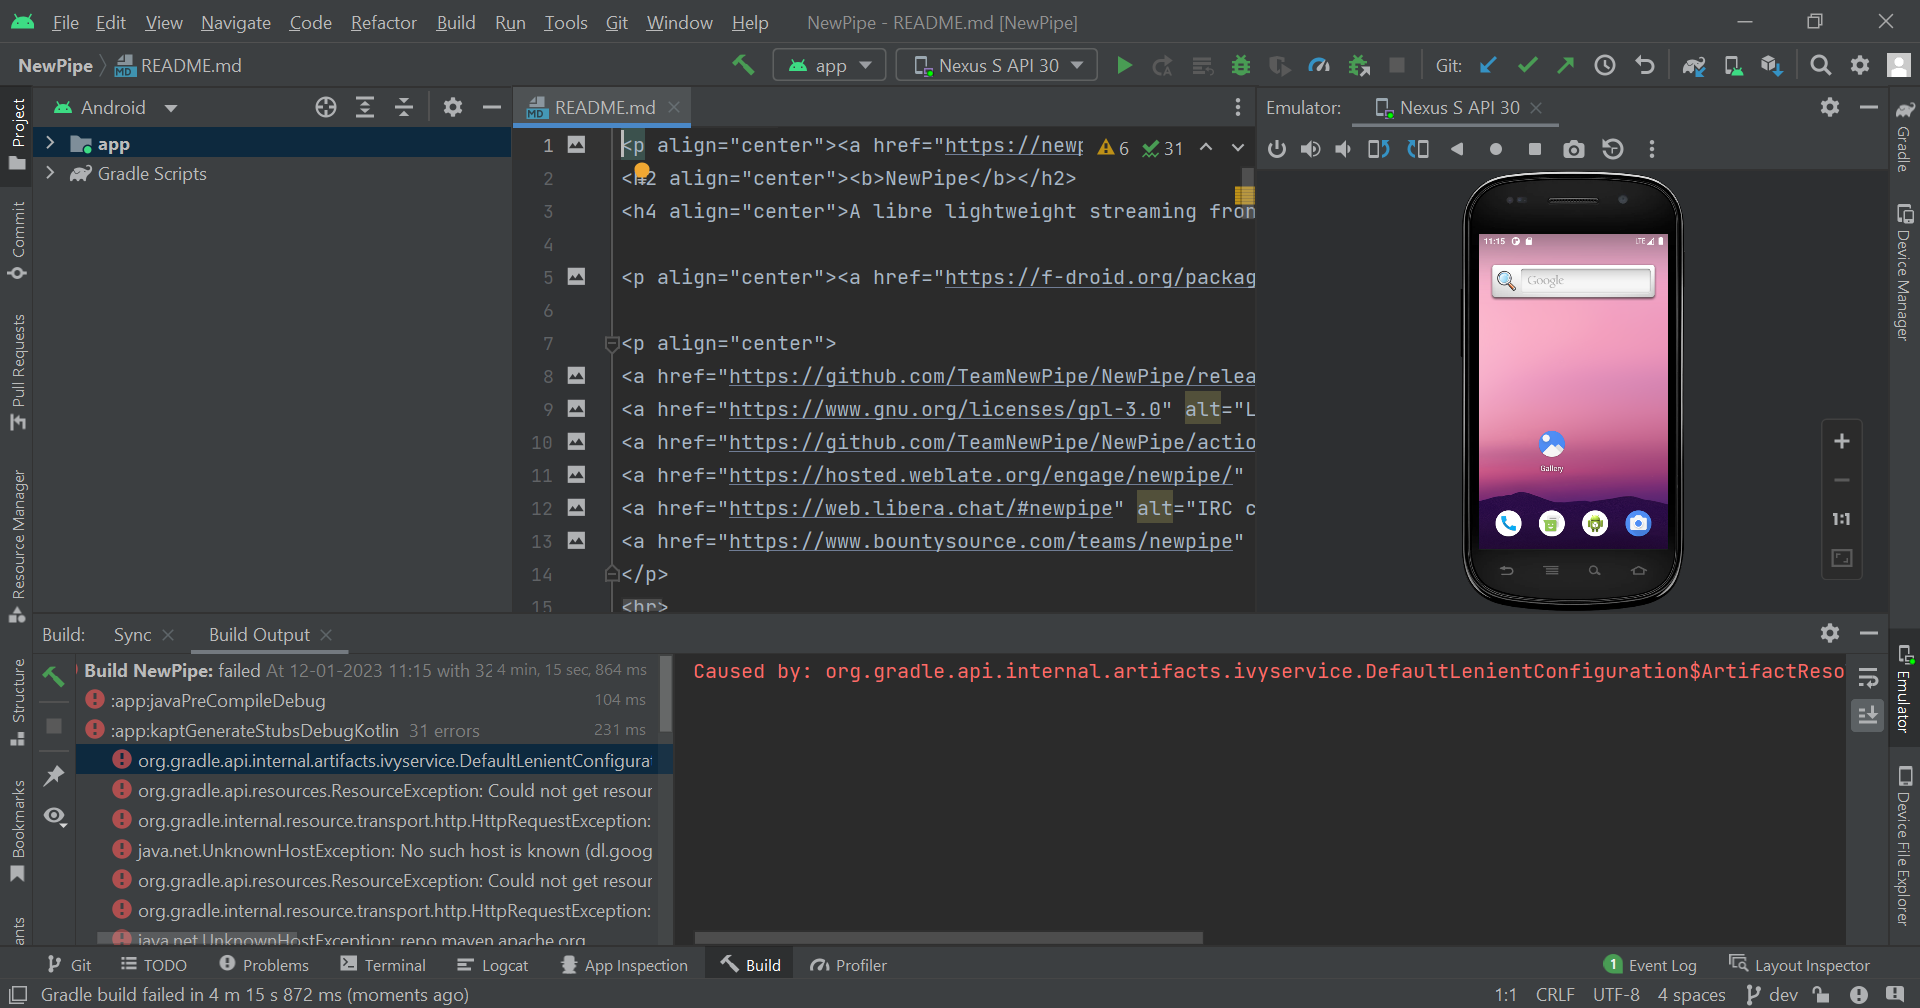1920x1008 pixels.
Task: Run the app with green play button
Action: coord(1124,66)
